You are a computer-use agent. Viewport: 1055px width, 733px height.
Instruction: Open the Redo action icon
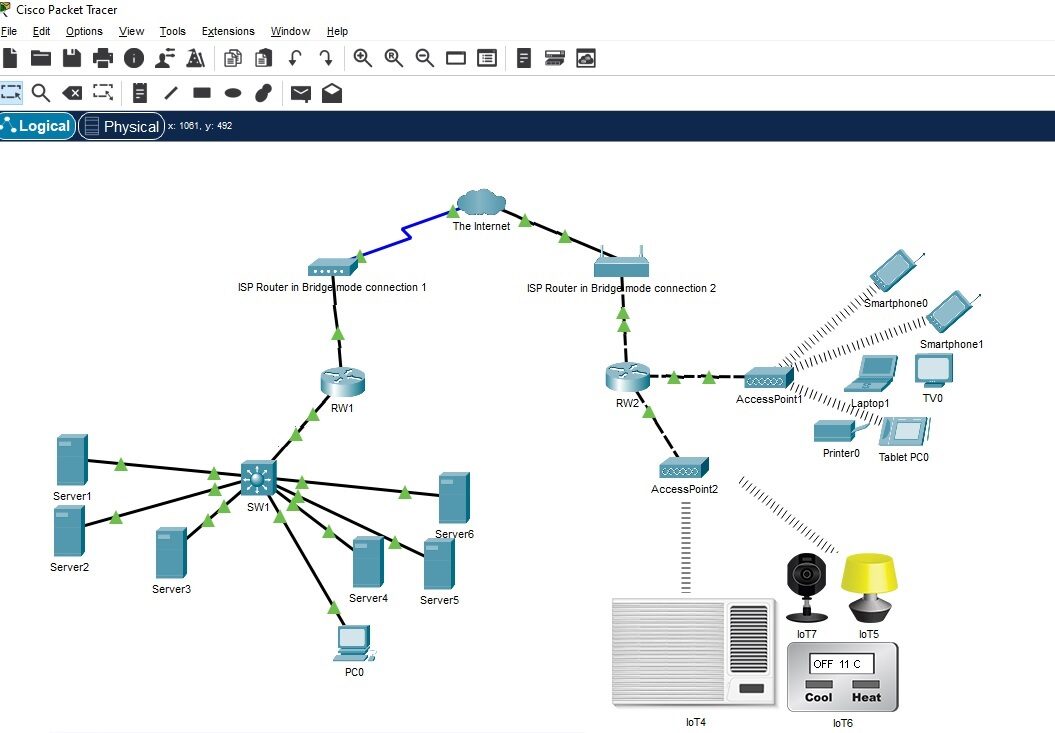point(326,58)
